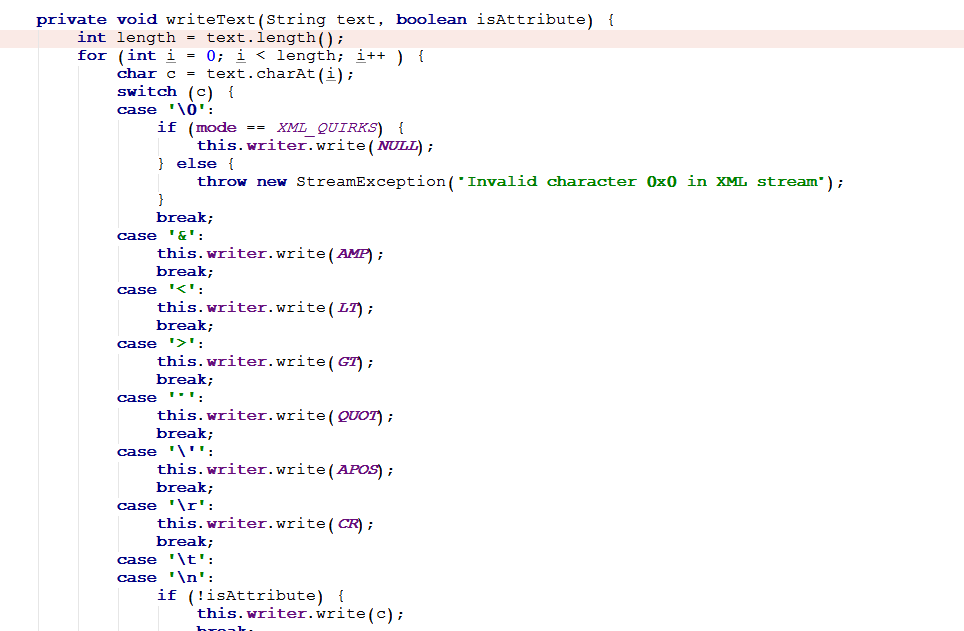Viewport: 964px width, 631px height.
Task: Click the case '\r' label
Action: tap(165, 506)
